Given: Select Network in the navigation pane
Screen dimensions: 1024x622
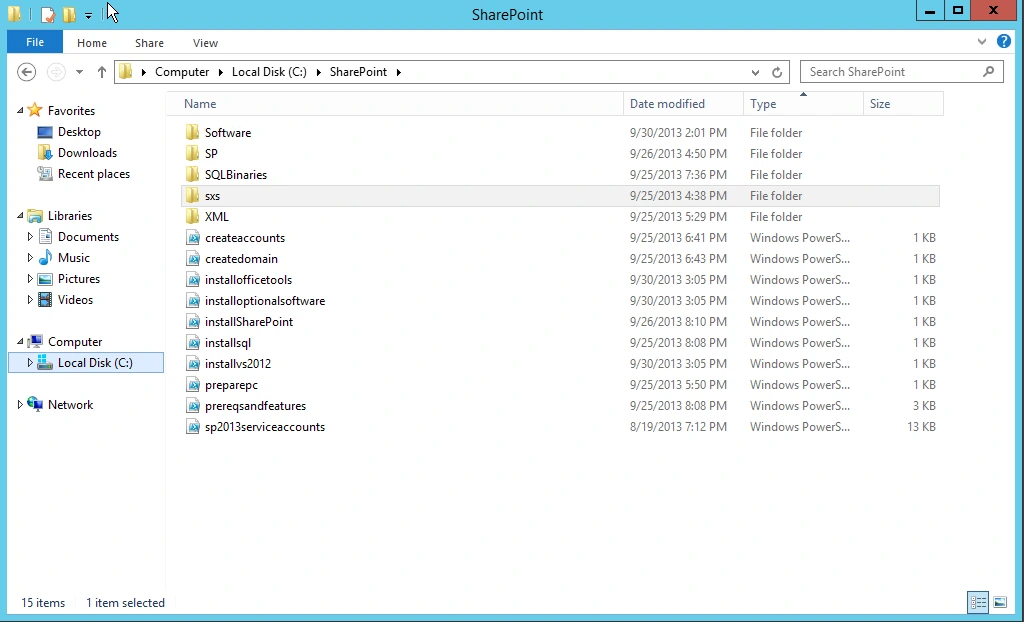Looking at the screenshot, I should pos(70,404).
